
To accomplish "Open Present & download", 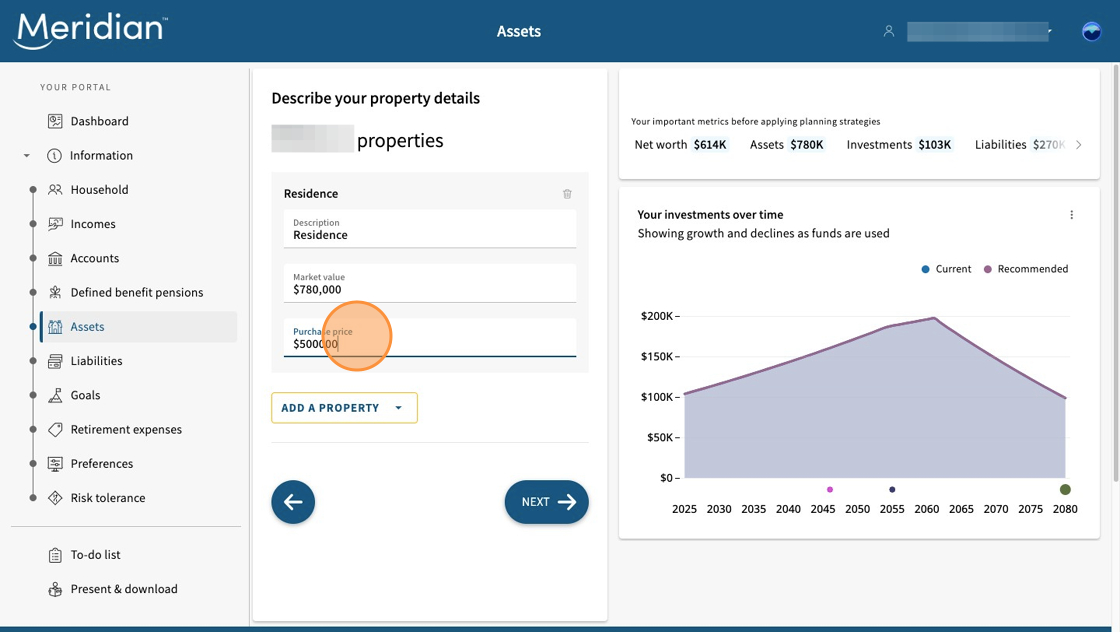I will pos(124,589).
